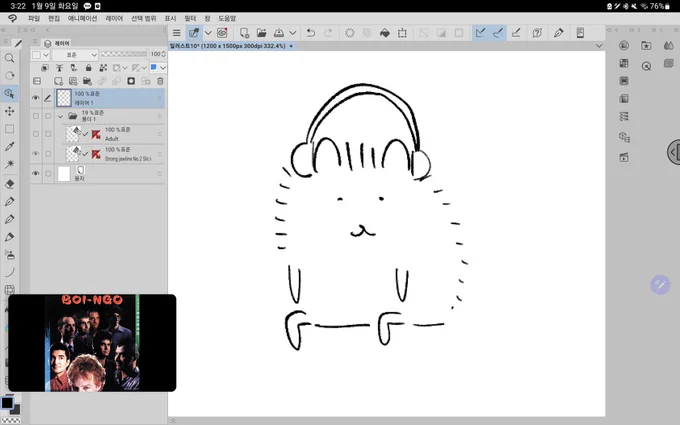This screenshot has height=425, width=680.
Task: Click the Boingo album video thumbnail
Action: [92, 343]
